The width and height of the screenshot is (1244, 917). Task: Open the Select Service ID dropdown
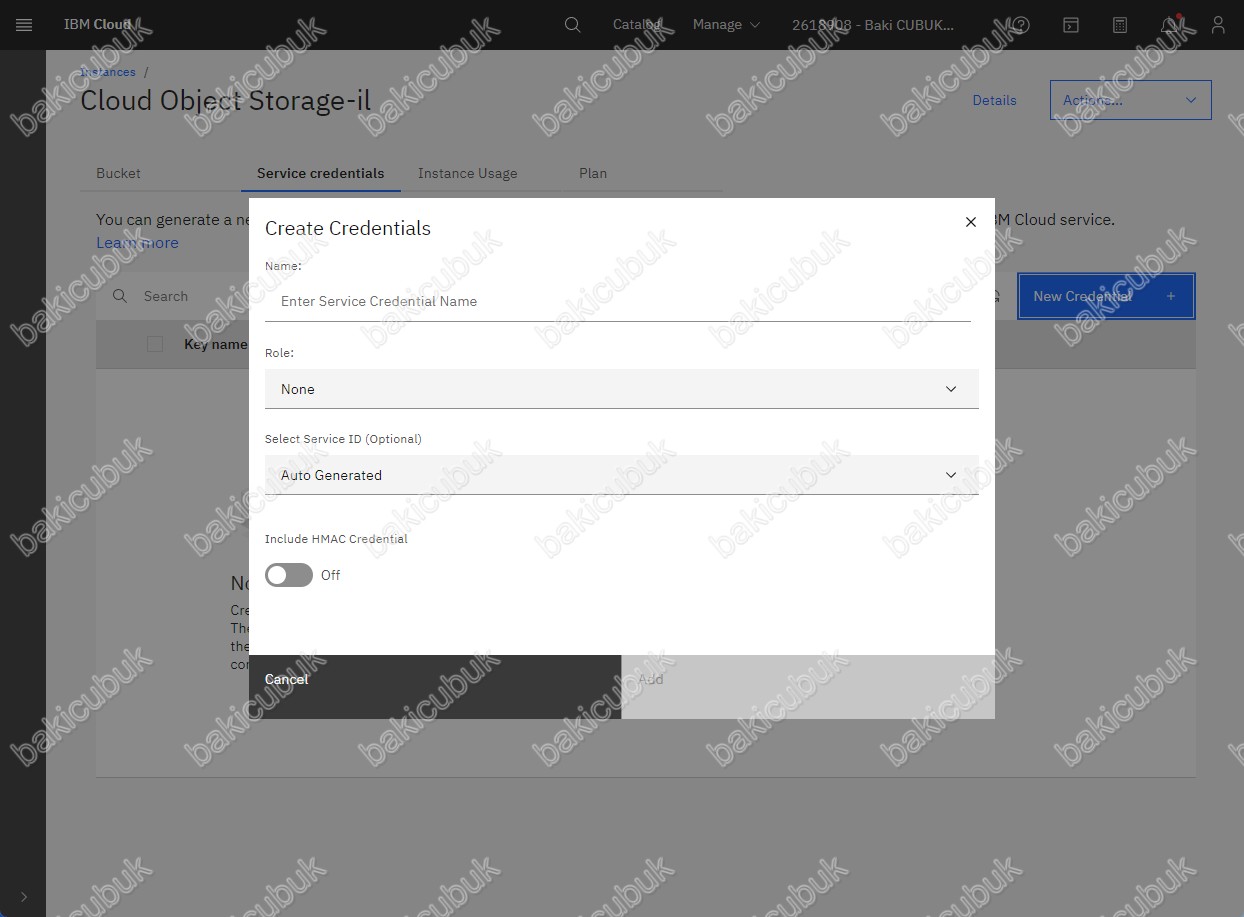pos(621,475)
